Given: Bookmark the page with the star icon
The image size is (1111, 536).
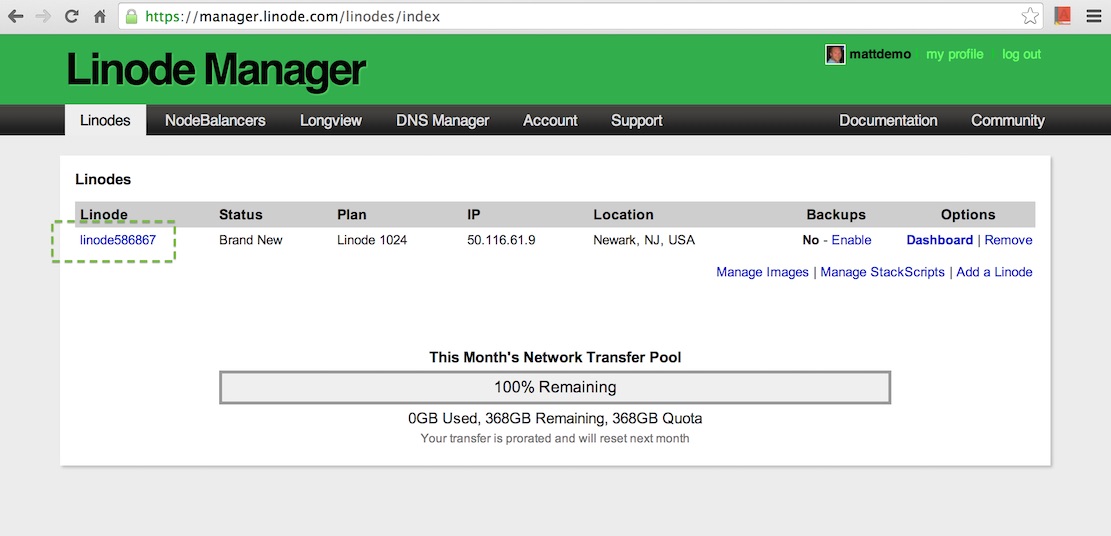Looking at the screenshot, I should pyautogui.click(x=1030, y=16).
